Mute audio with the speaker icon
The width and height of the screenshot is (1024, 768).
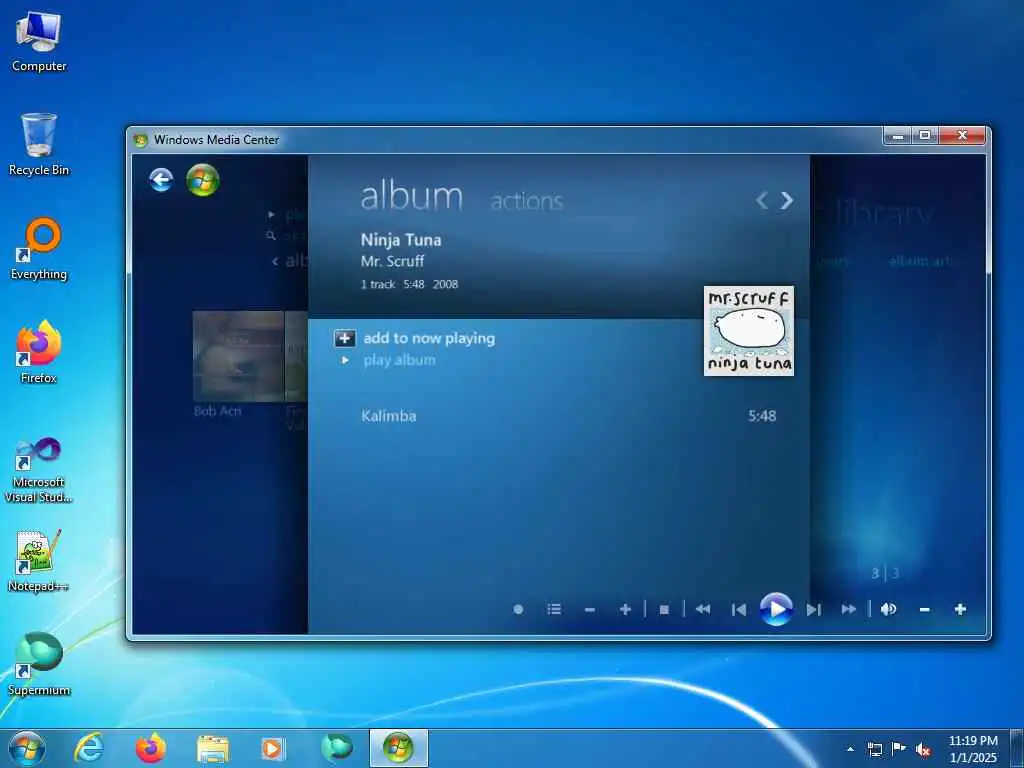888,609
